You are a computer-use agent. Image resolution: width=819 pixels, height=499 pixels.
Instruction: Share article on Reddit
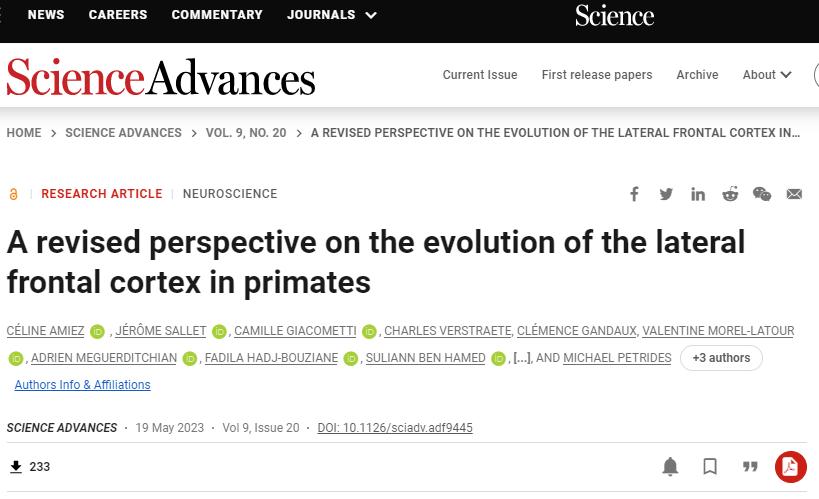point(730,194)
